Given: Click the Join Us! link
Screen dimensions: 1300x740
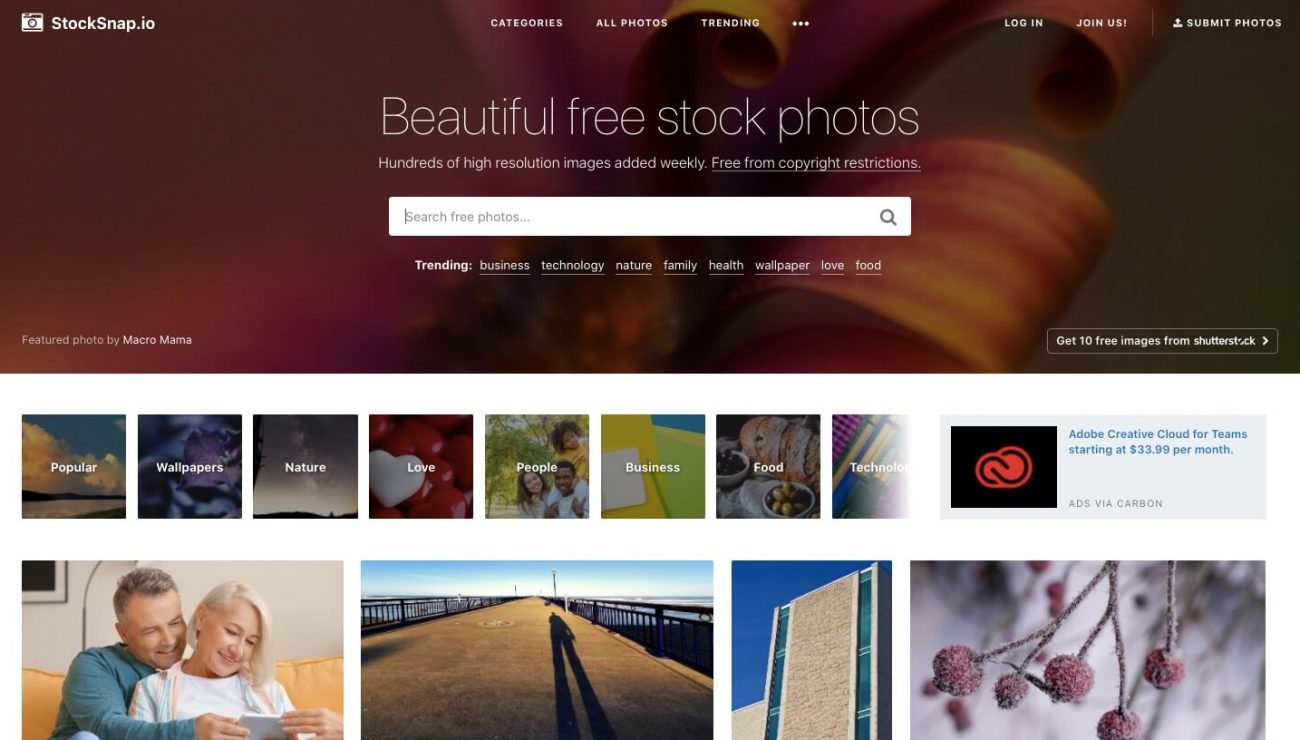Looking at the screenshot, I should click(1101, 23).
